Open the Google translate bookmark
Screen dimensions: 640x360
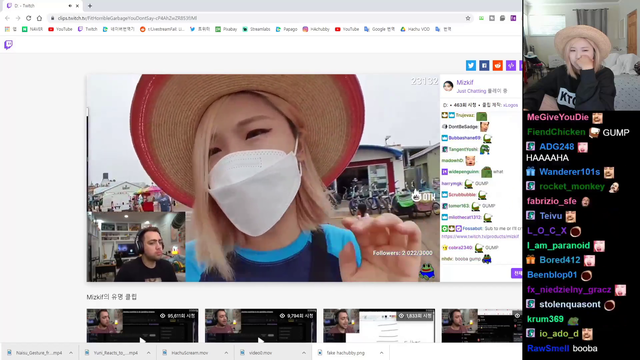tap(379, 29)
